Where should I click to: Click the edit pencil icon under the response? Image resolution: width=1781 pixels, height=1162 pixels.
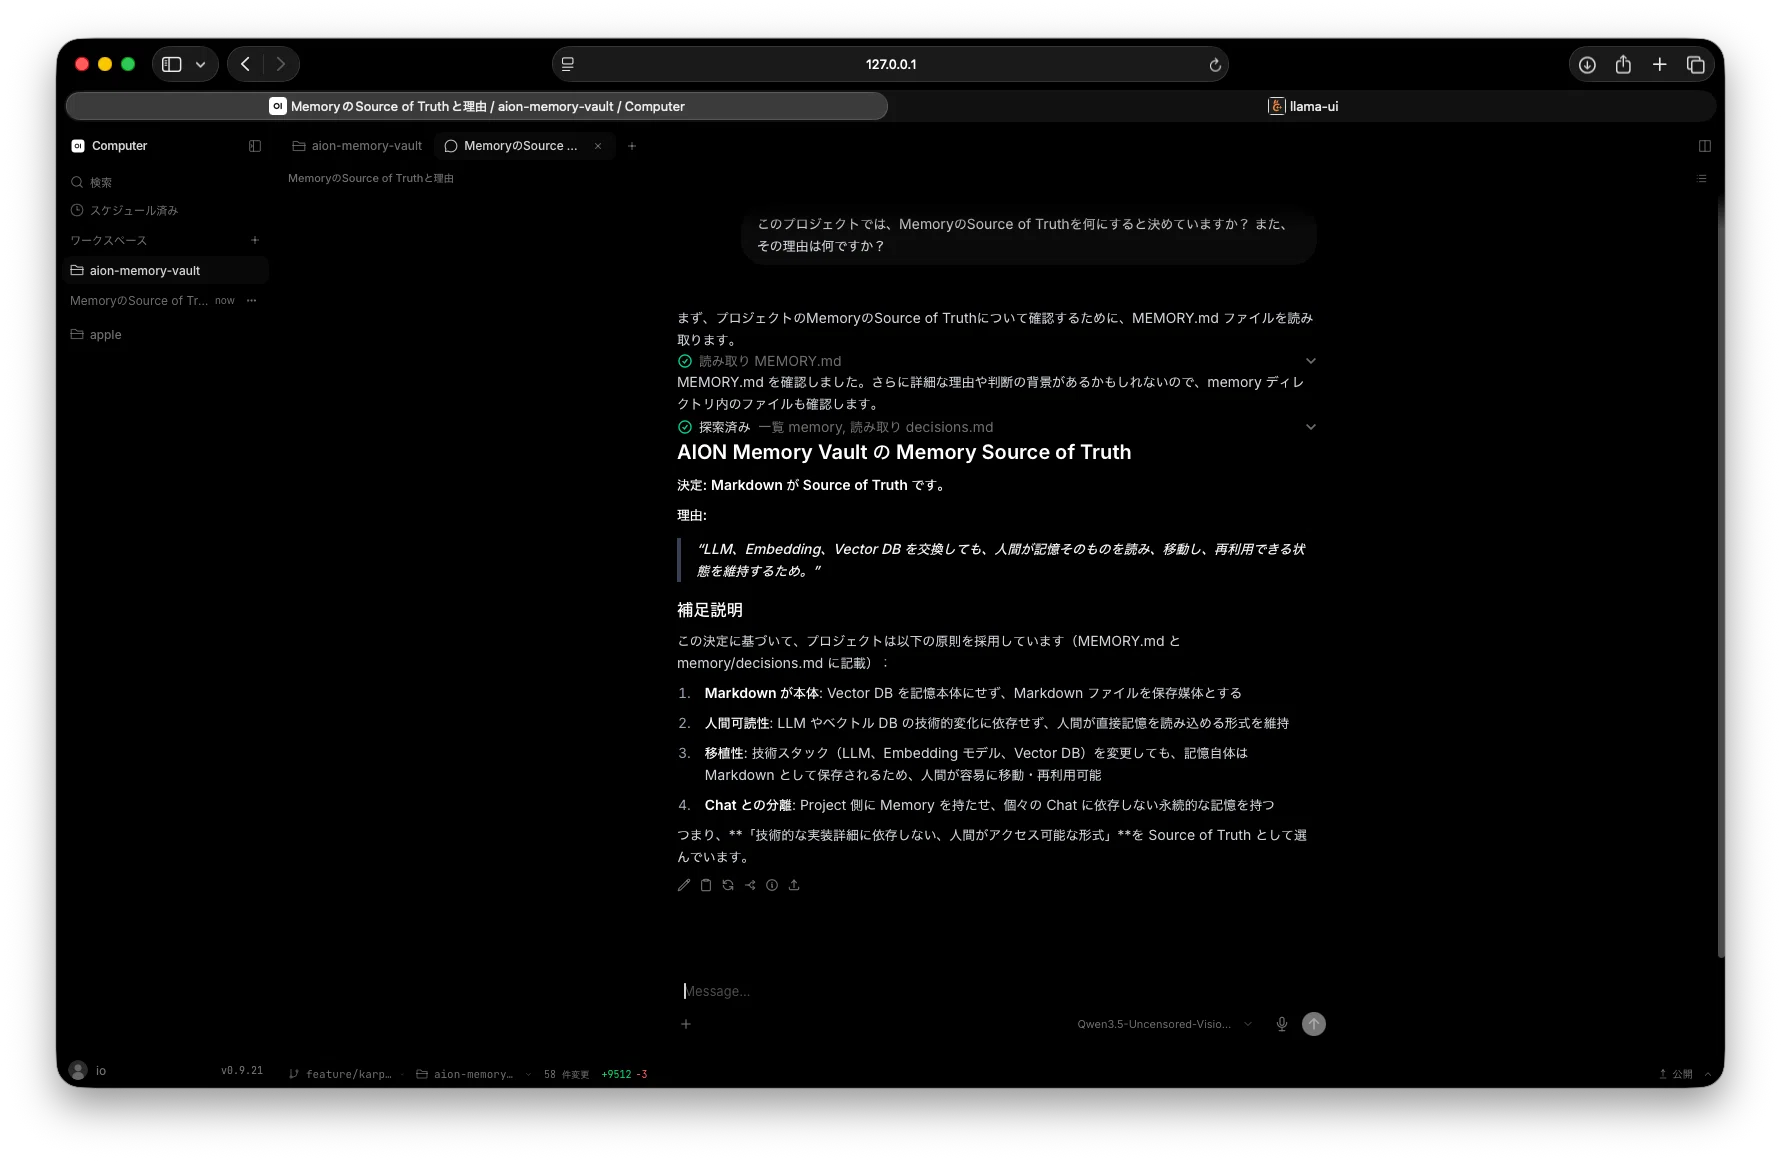[x=684, y=885]
